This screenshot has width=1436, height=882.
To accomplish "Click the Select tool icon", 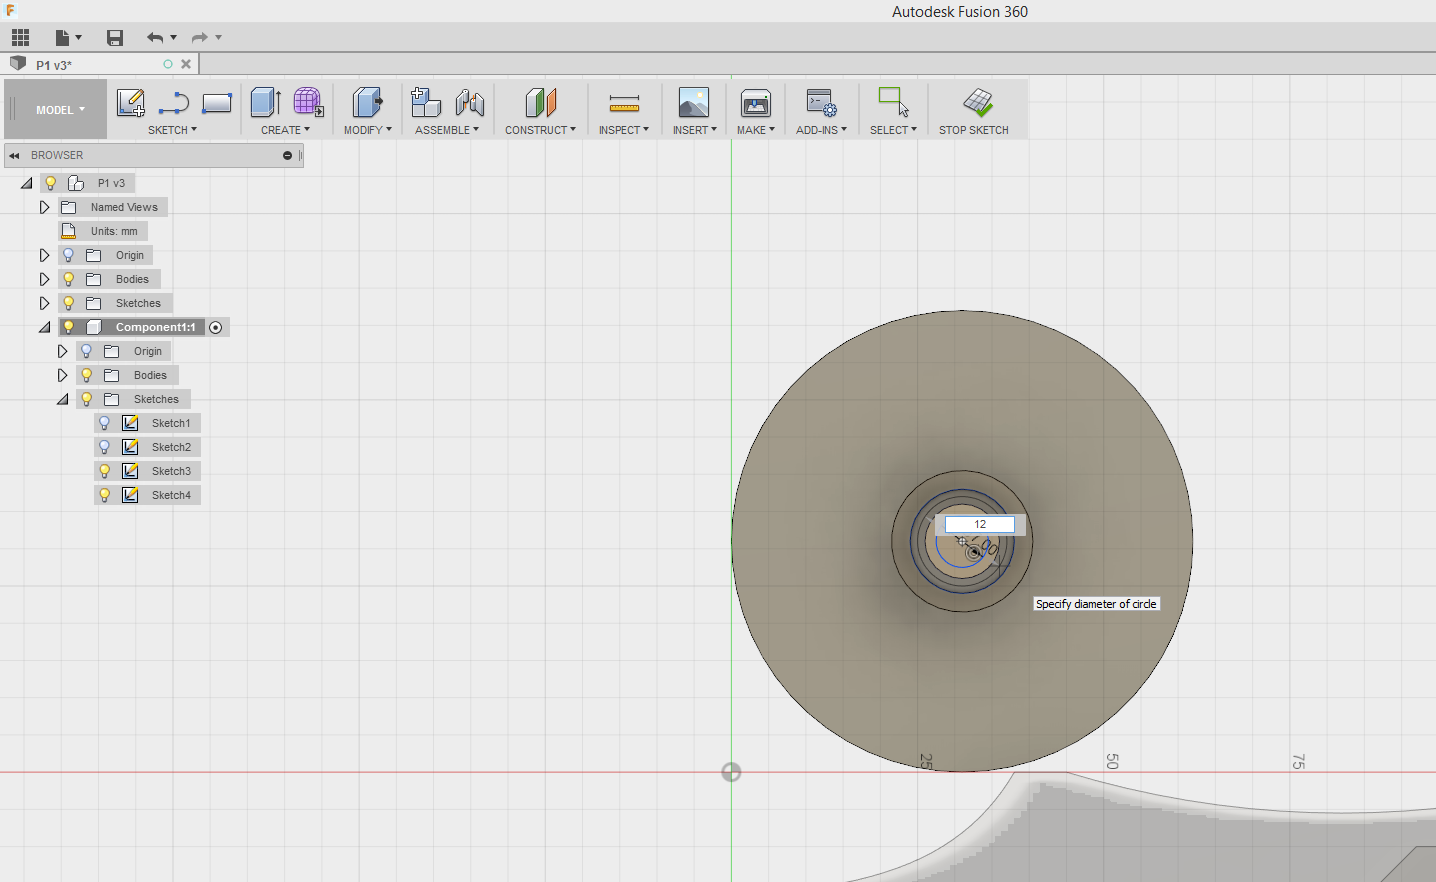I will pos(893,102).
